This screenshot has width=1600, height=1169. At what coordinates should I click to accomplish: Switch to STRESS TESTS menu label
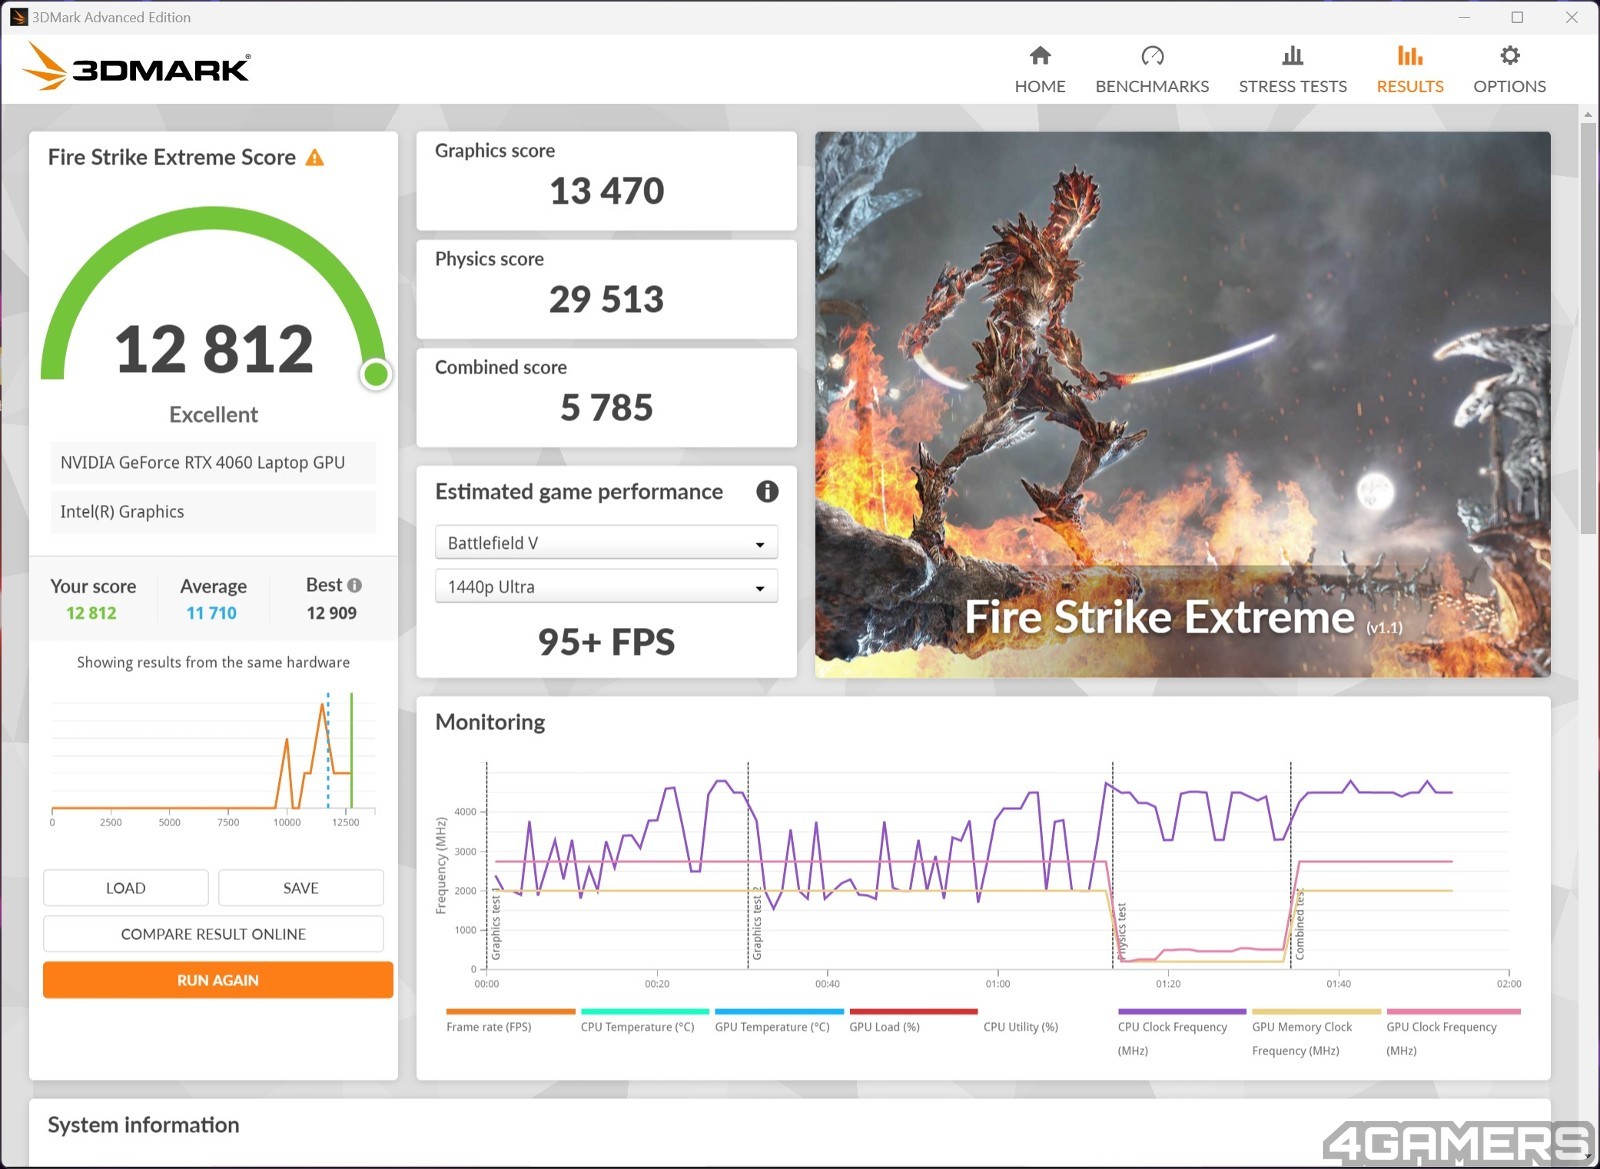pyautogui.click(x=1293, y=86)
